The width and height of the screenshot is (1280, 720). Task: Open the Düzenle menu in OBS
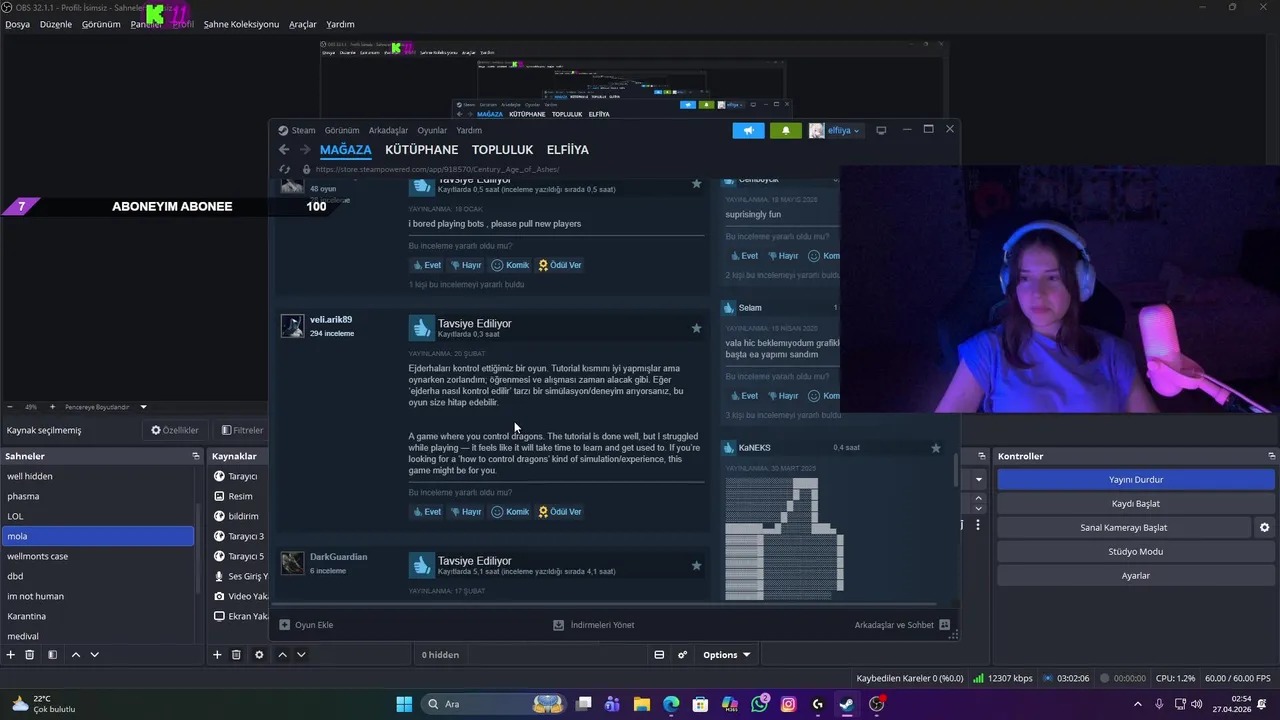pos(56,24)
